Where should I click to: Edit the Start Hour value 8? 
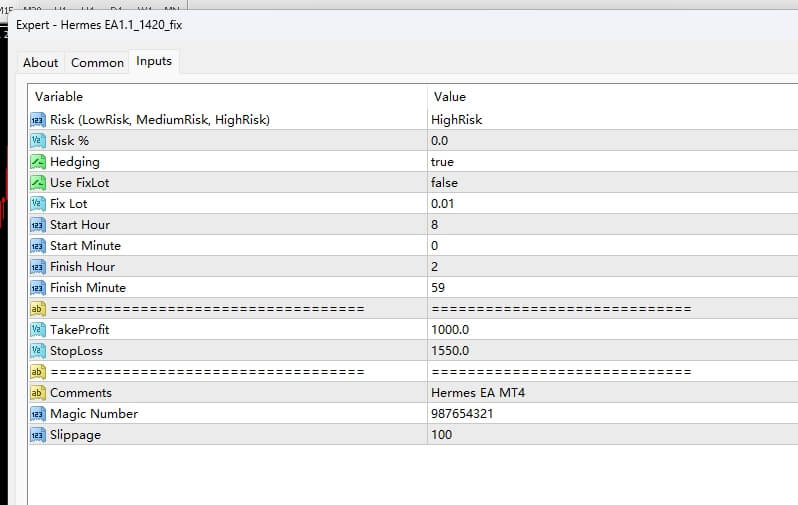coord(613,225)
